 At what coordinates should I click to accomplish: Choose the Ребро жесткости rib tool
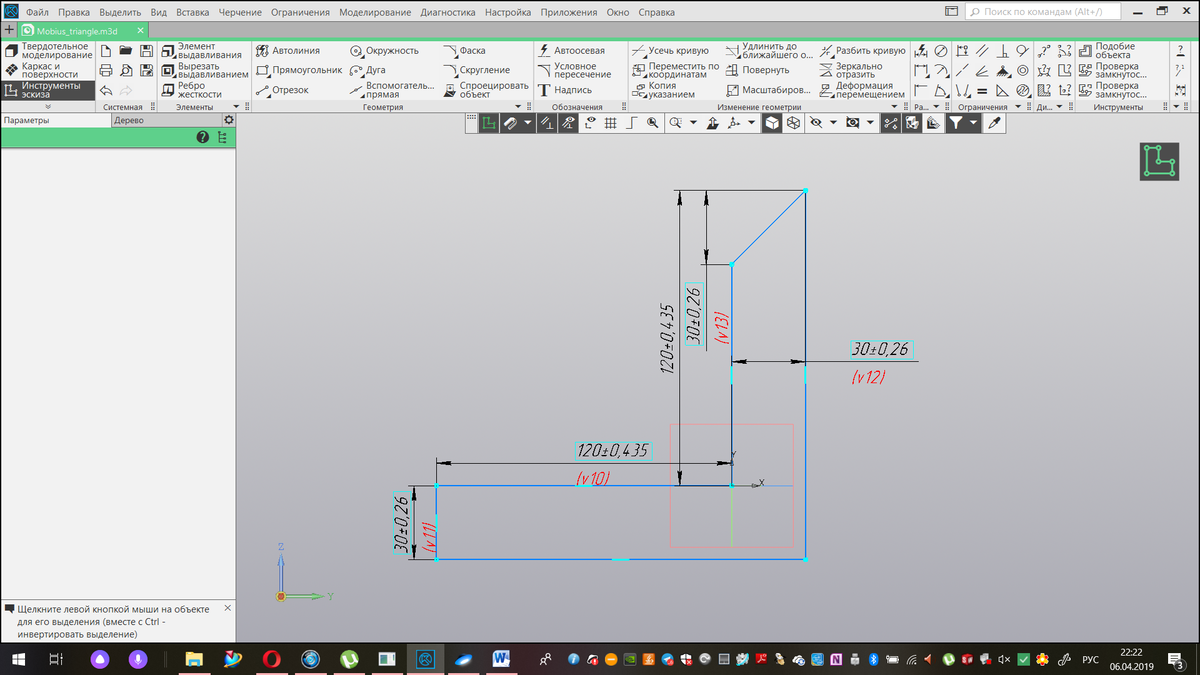coord(192,90)
